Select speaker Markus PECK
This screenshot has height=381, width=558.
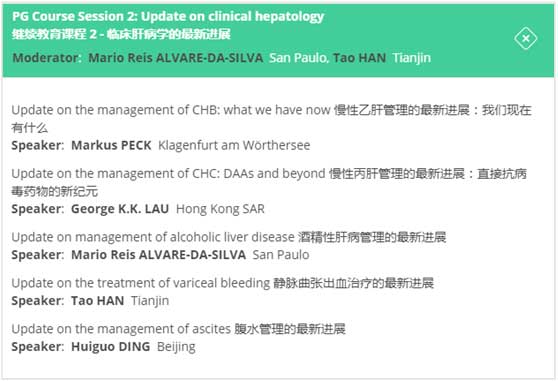pyautogui.click(x=111, y=145)
